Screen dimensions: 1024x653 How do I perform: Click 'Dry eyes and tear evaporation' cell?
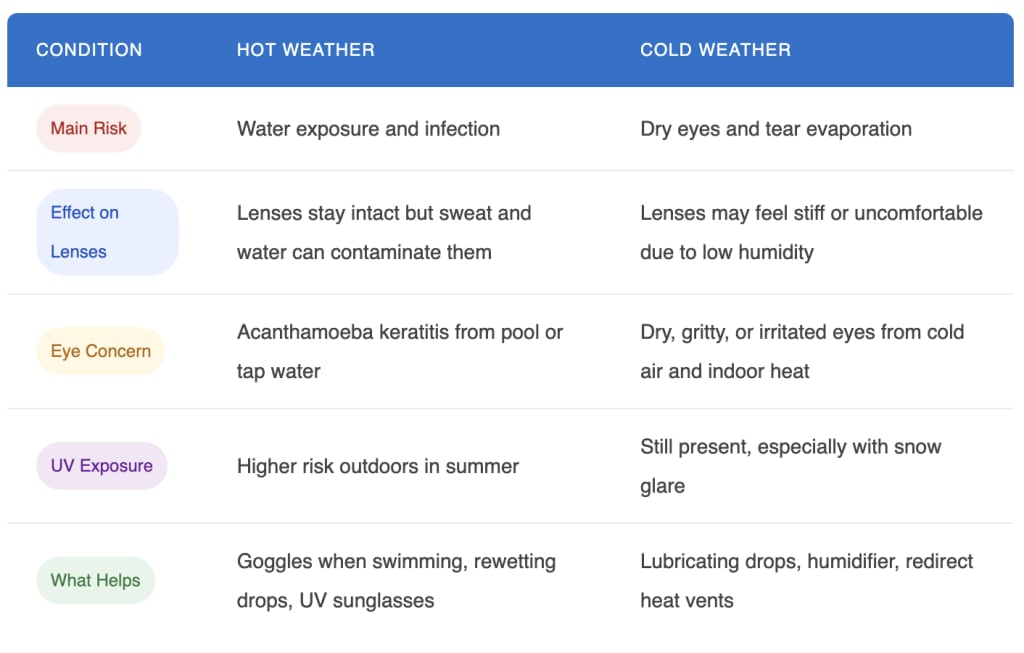[x=776, y=129]
